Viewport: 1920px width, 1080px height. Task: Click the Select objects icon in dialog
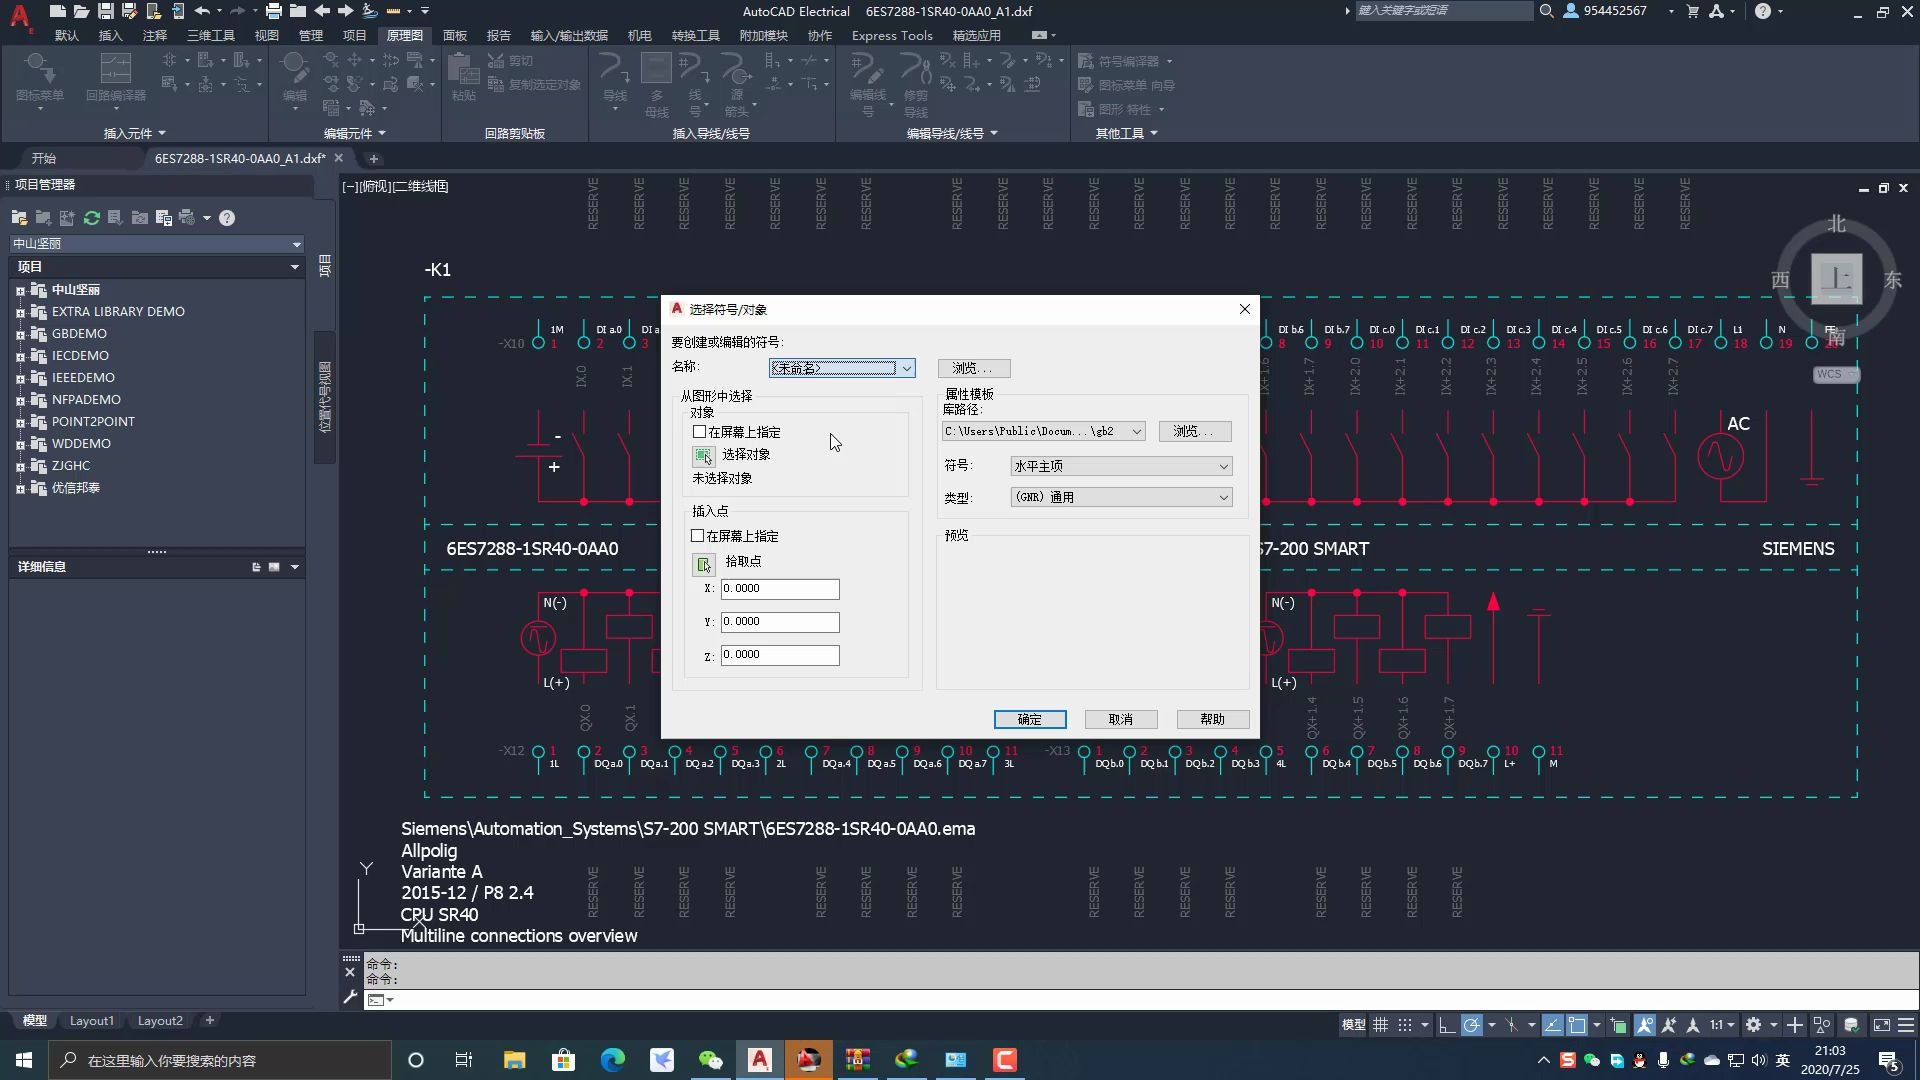pos(703,456)
